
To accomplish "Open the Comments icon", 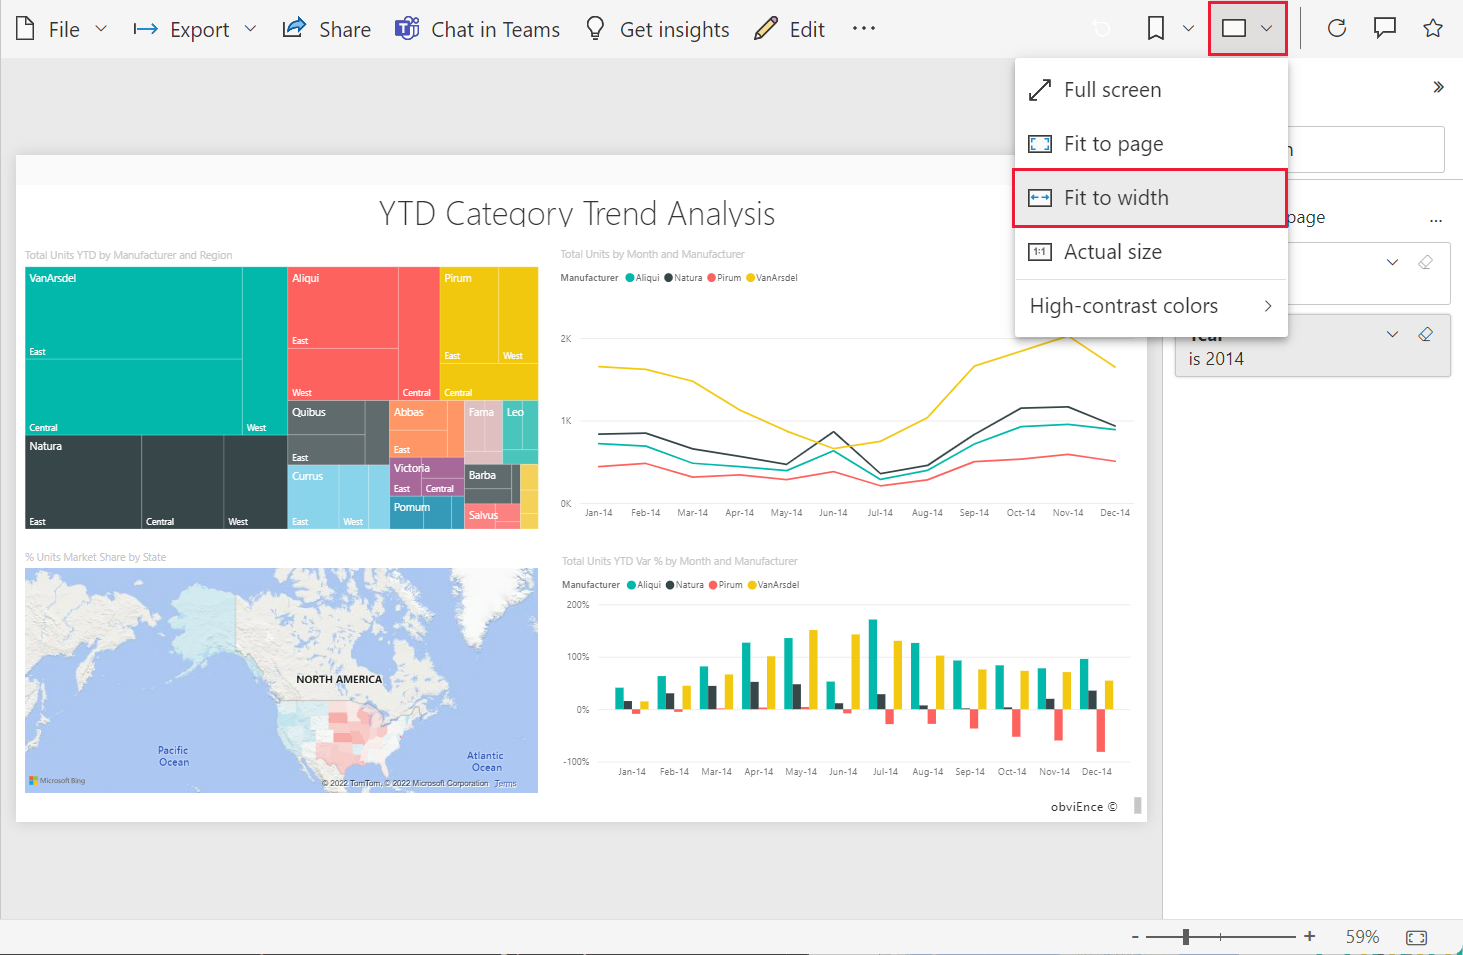I will click(x=1385, y=28).
